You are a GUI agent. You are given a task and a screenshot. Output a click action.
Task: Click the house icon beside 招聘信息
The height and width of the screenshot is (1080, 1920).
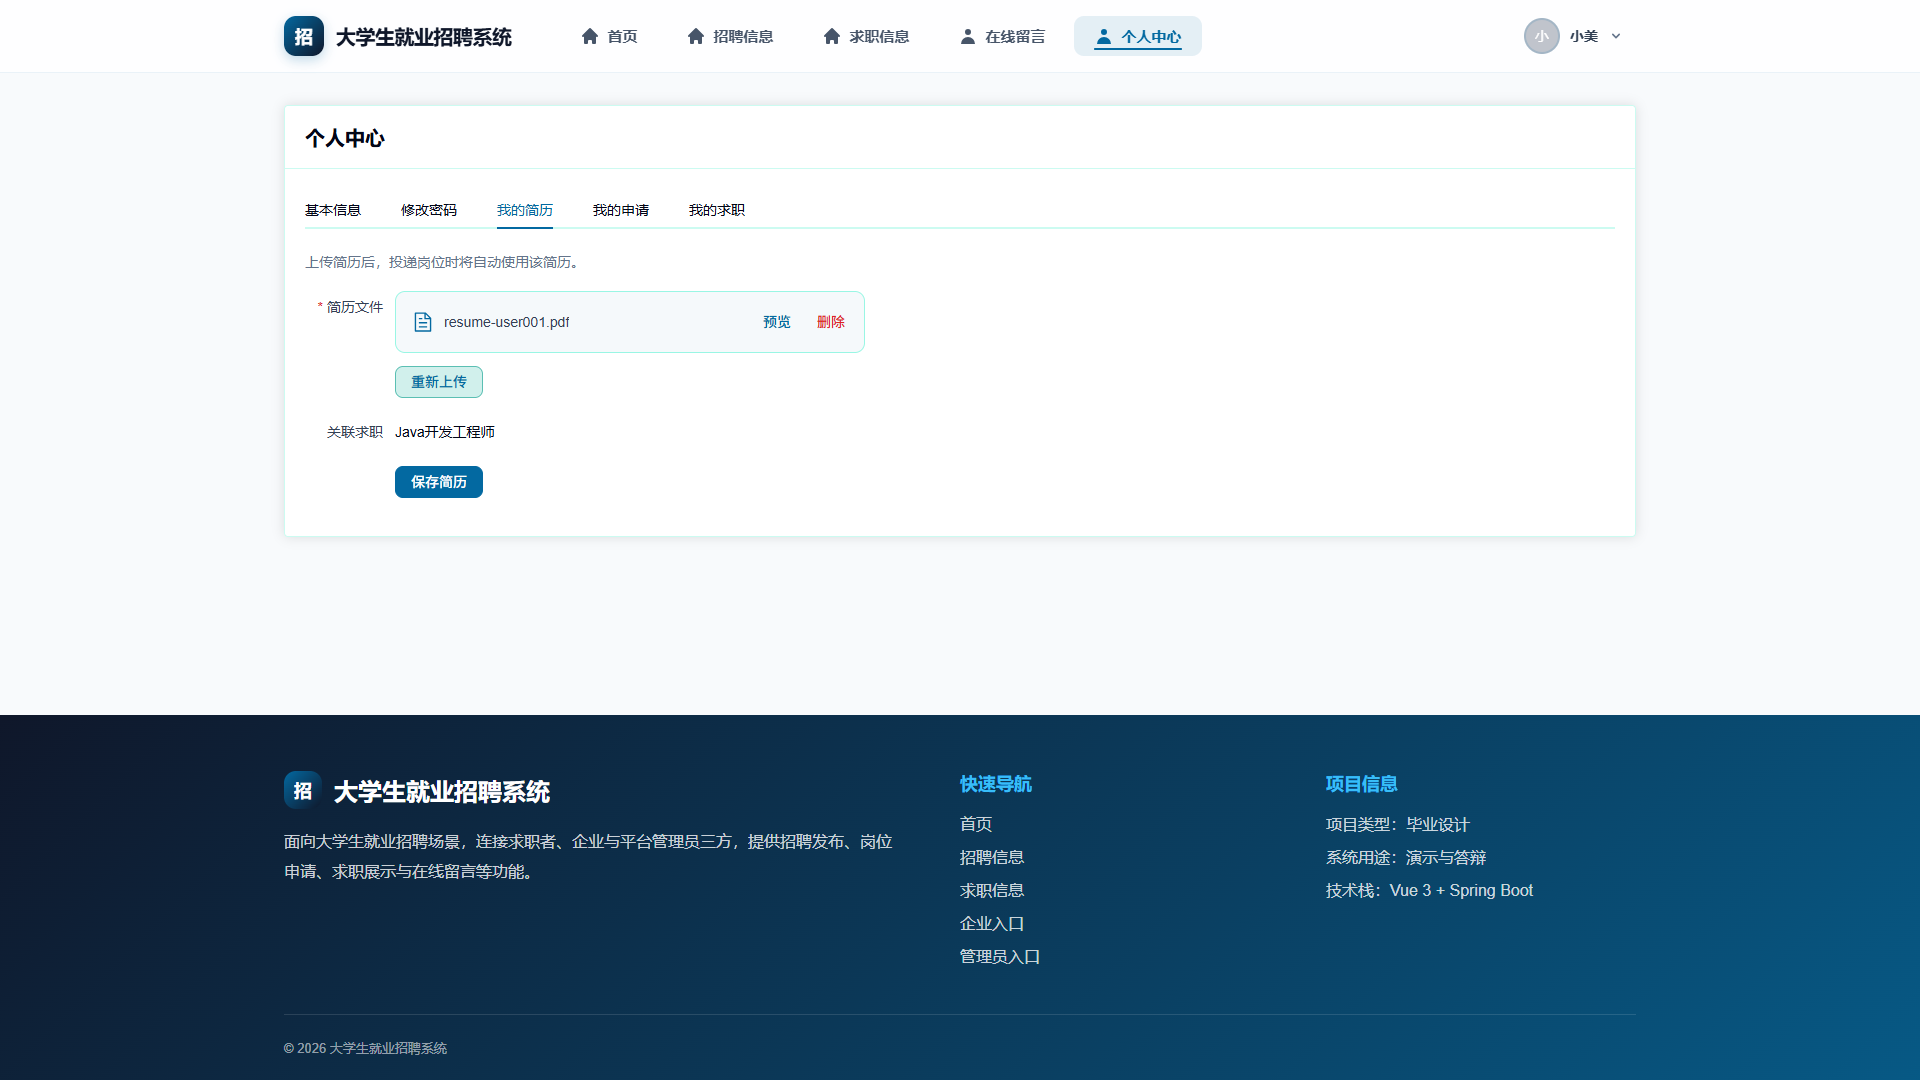click(696, 36)
